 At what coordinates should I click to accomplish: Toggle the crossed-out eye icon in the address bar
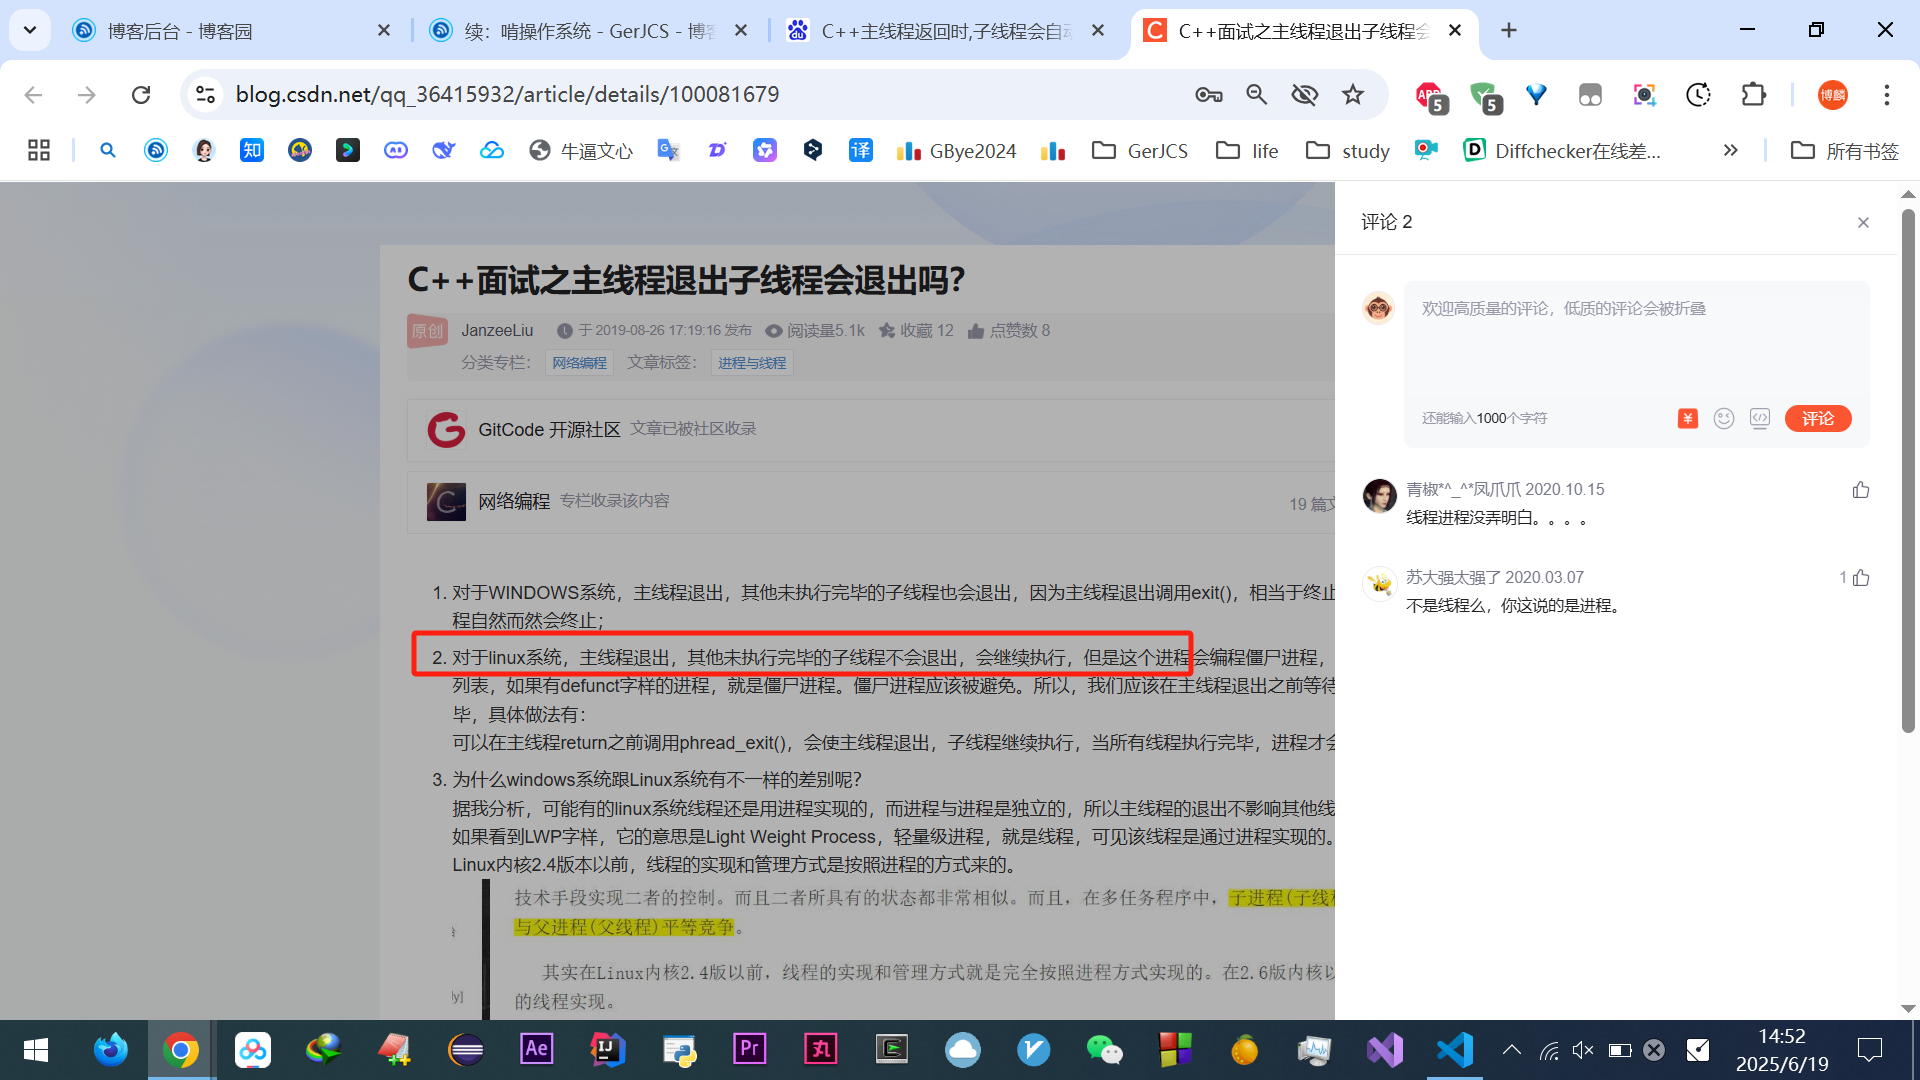coord(1304,94)
